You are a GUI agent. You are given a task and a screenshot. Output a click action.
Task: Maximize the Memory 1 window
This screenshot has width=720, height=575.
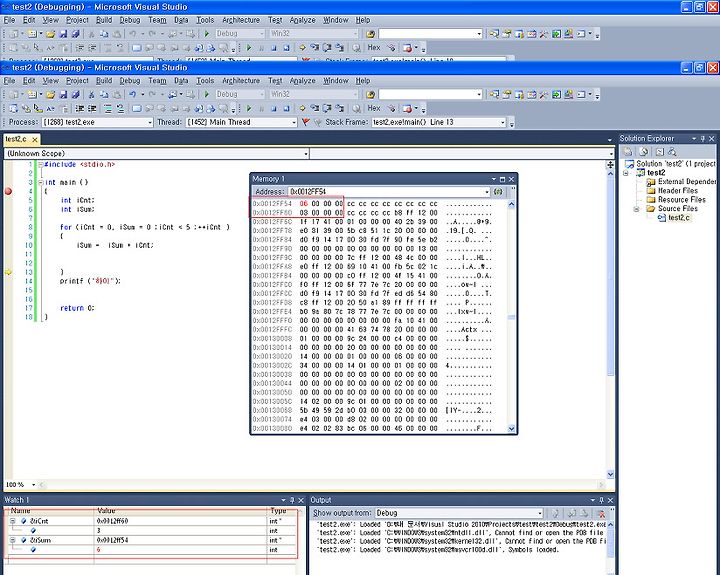pyautogui.click(x=502, y=179)
